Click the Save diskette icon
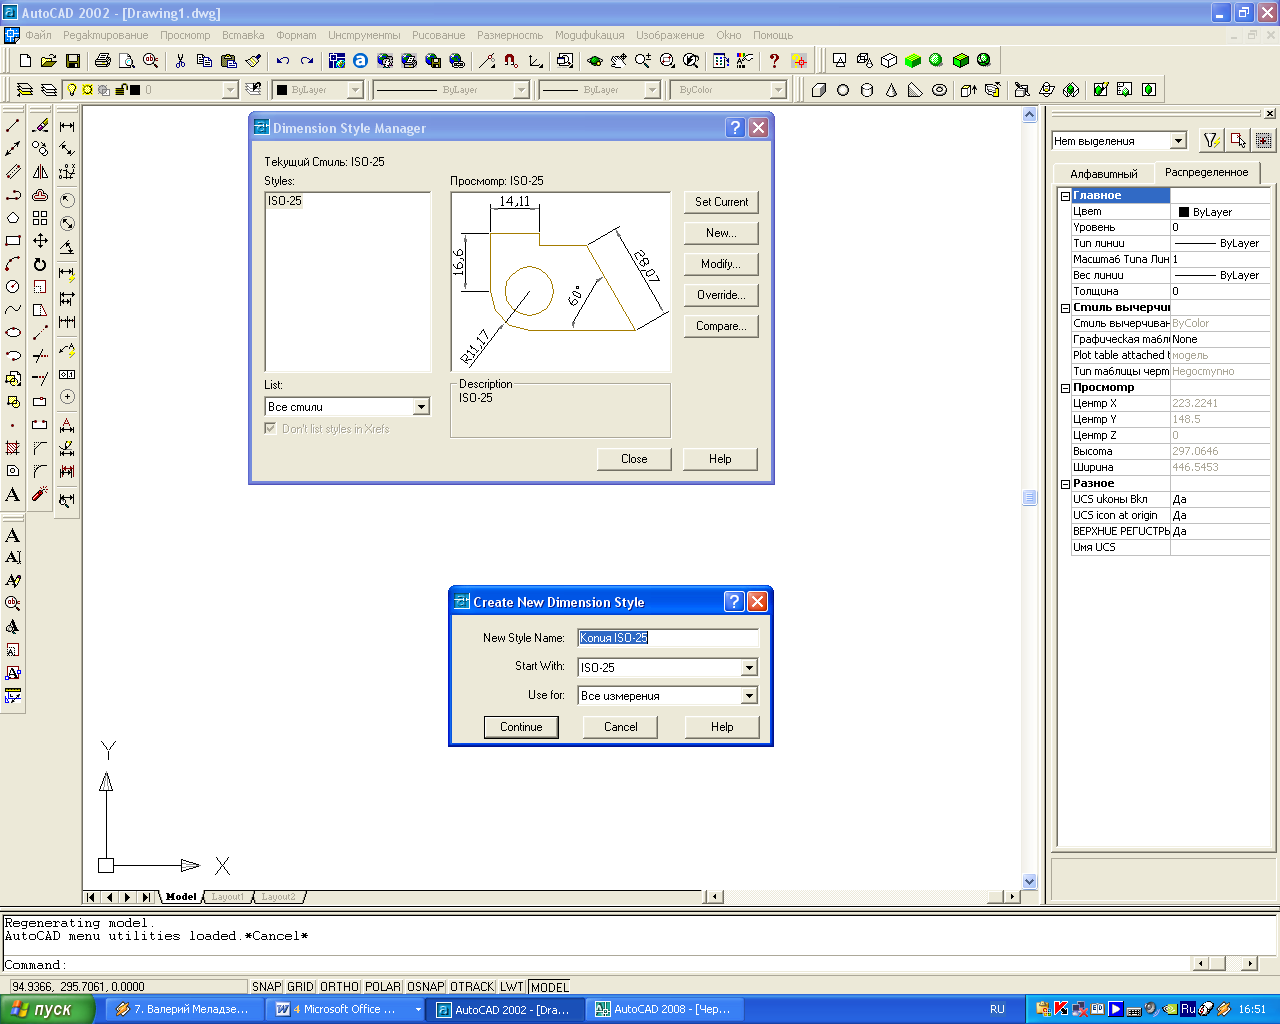This screenshot has height=1024, width=1280. [x=73, y=61]
